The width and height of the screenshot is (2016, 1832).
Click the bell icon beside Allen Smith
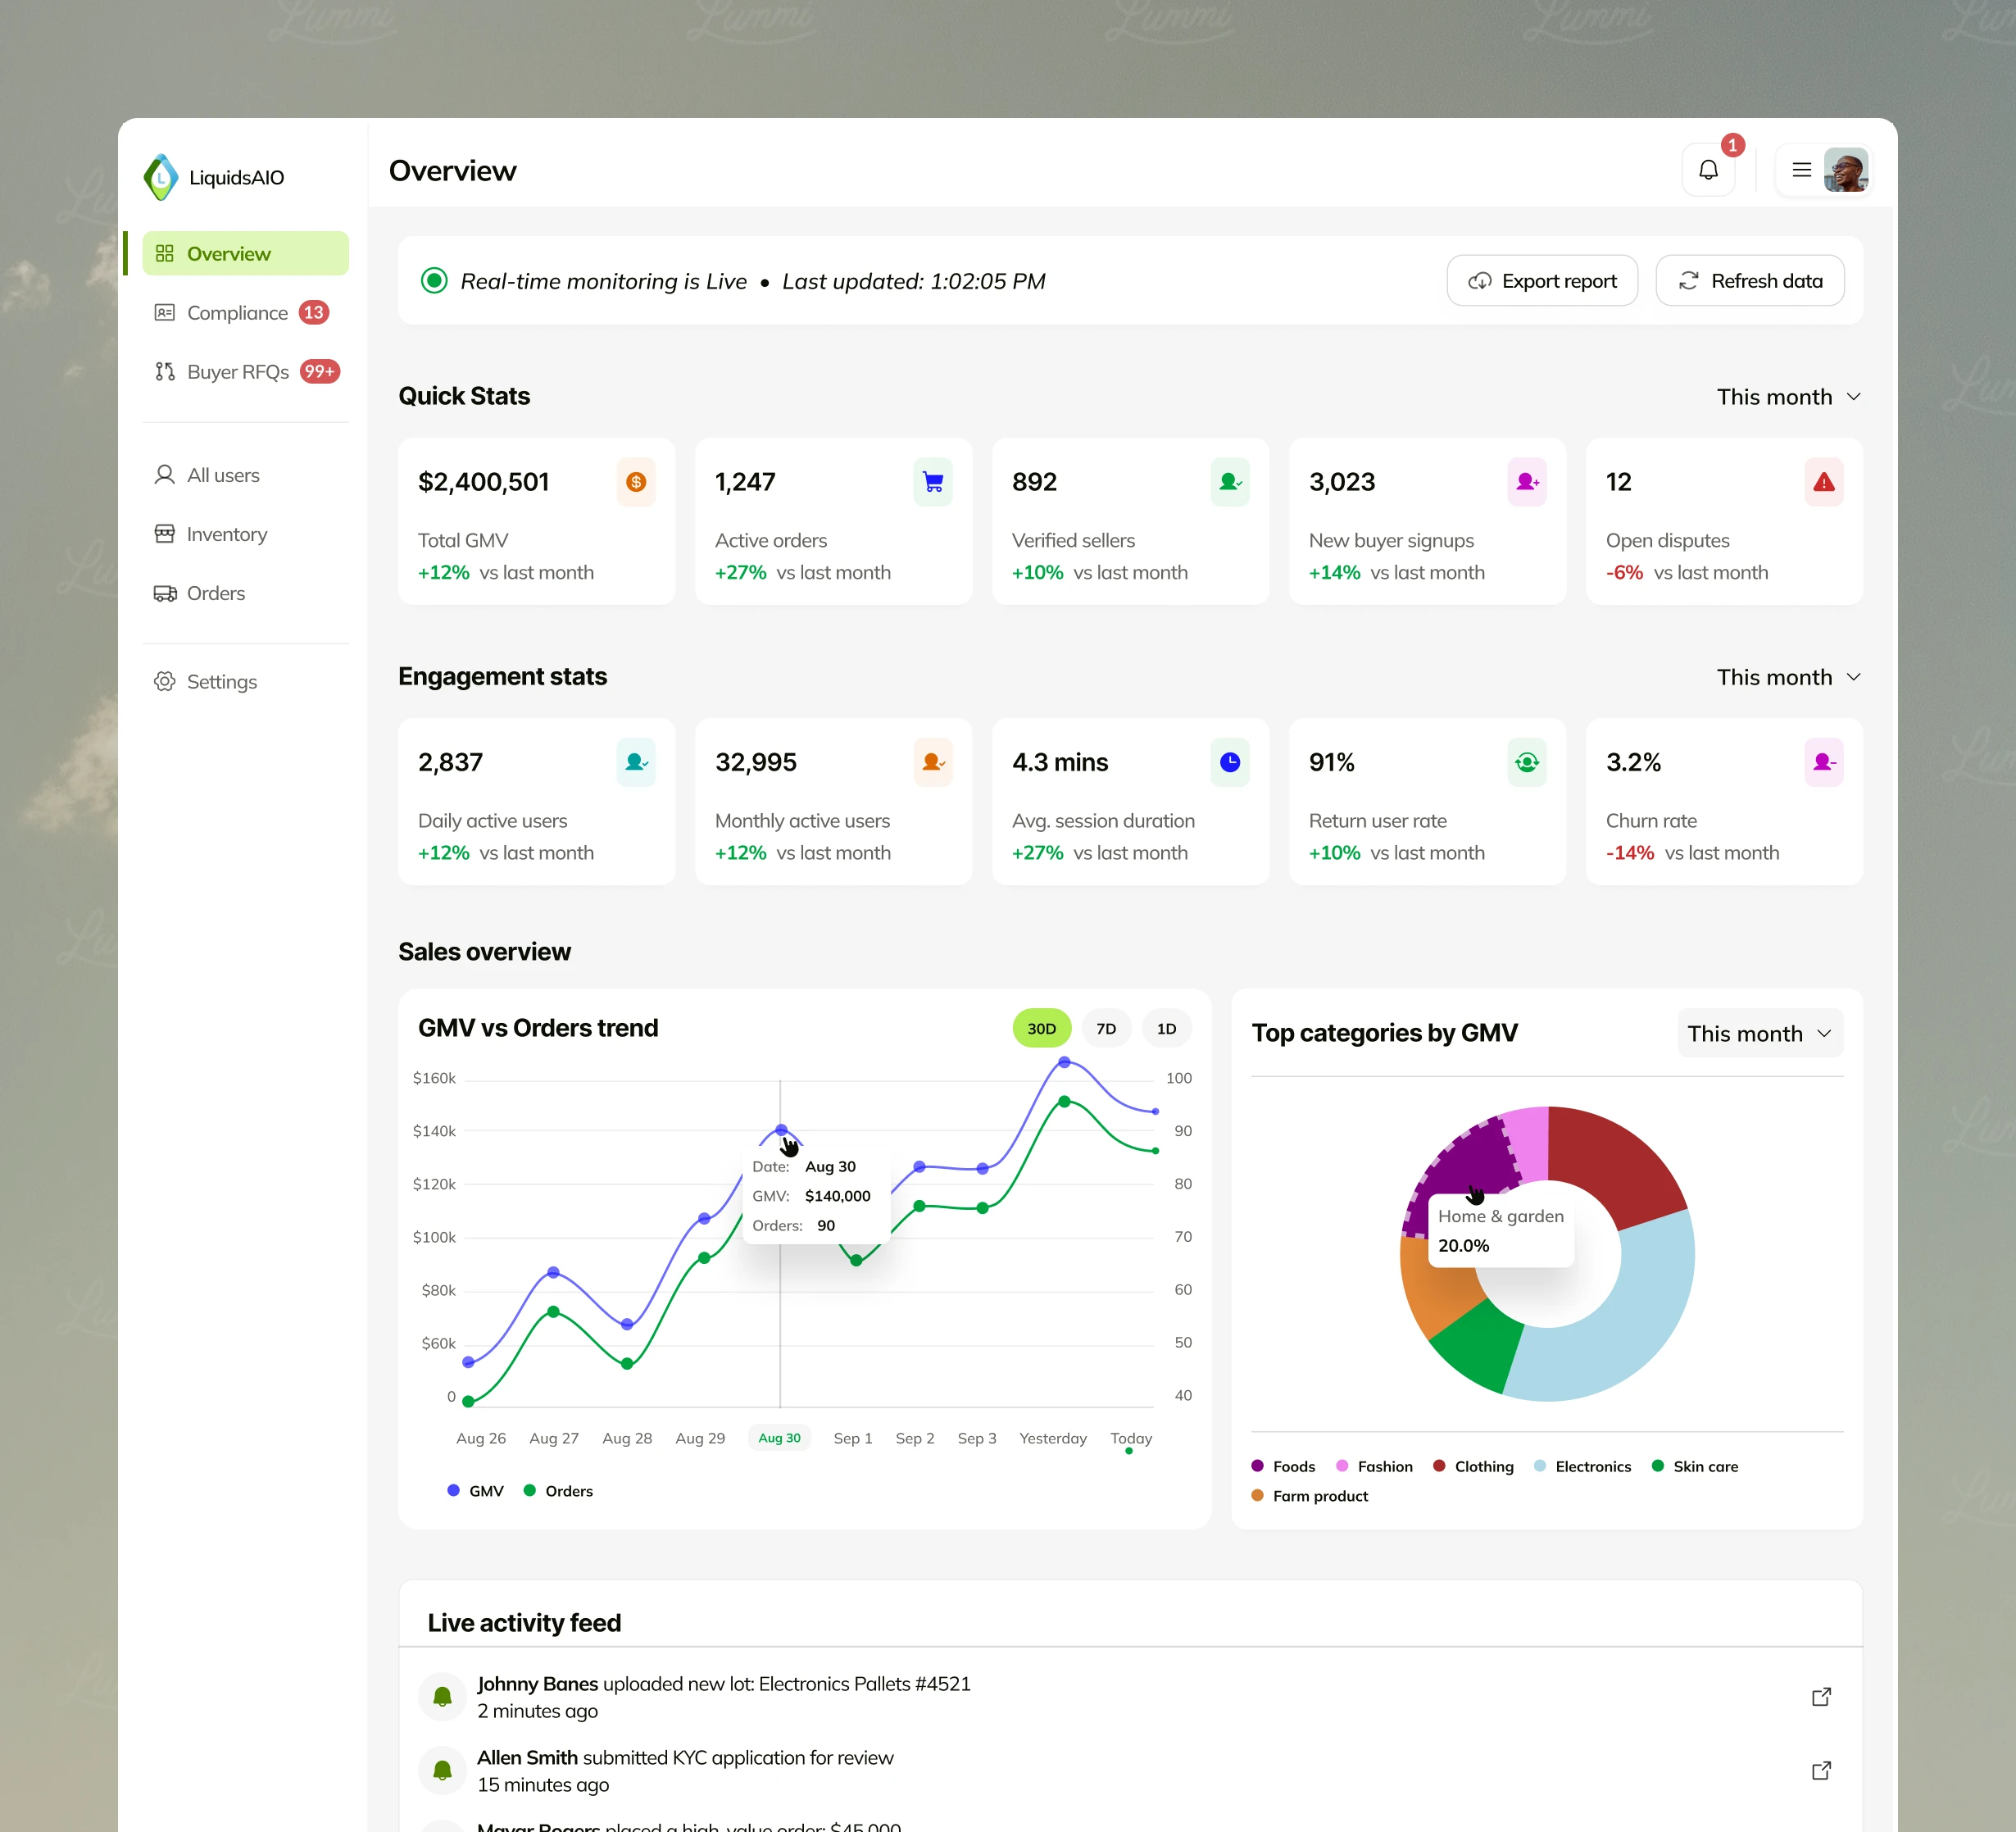click(442, 1771)
